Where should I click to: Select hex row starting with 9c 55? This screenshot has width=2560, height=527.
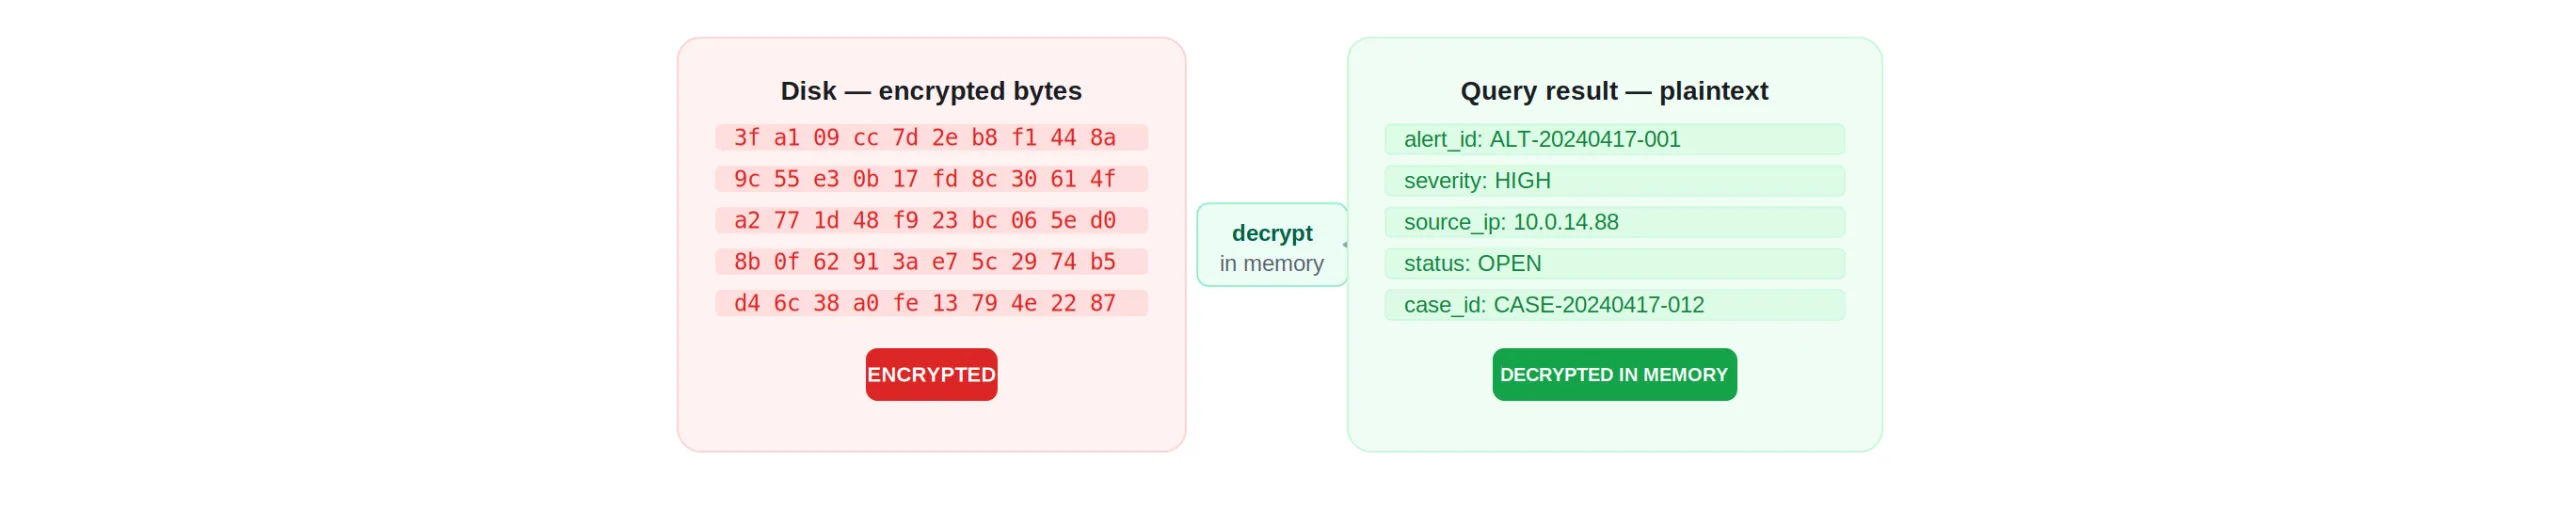pyautogui.click(x=931, y=179)
